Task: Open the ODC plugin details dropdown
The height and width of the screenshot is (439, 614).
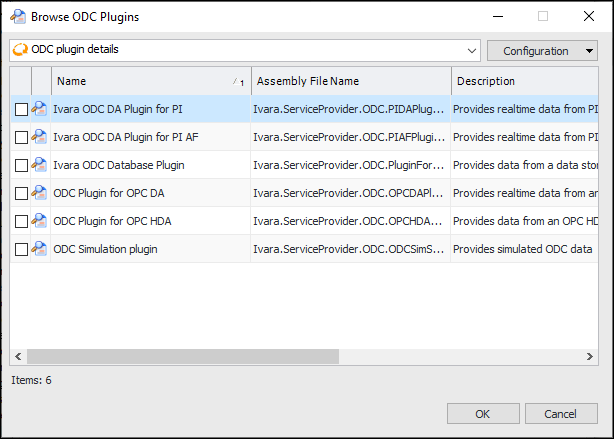Action: [x=472, y=50]
